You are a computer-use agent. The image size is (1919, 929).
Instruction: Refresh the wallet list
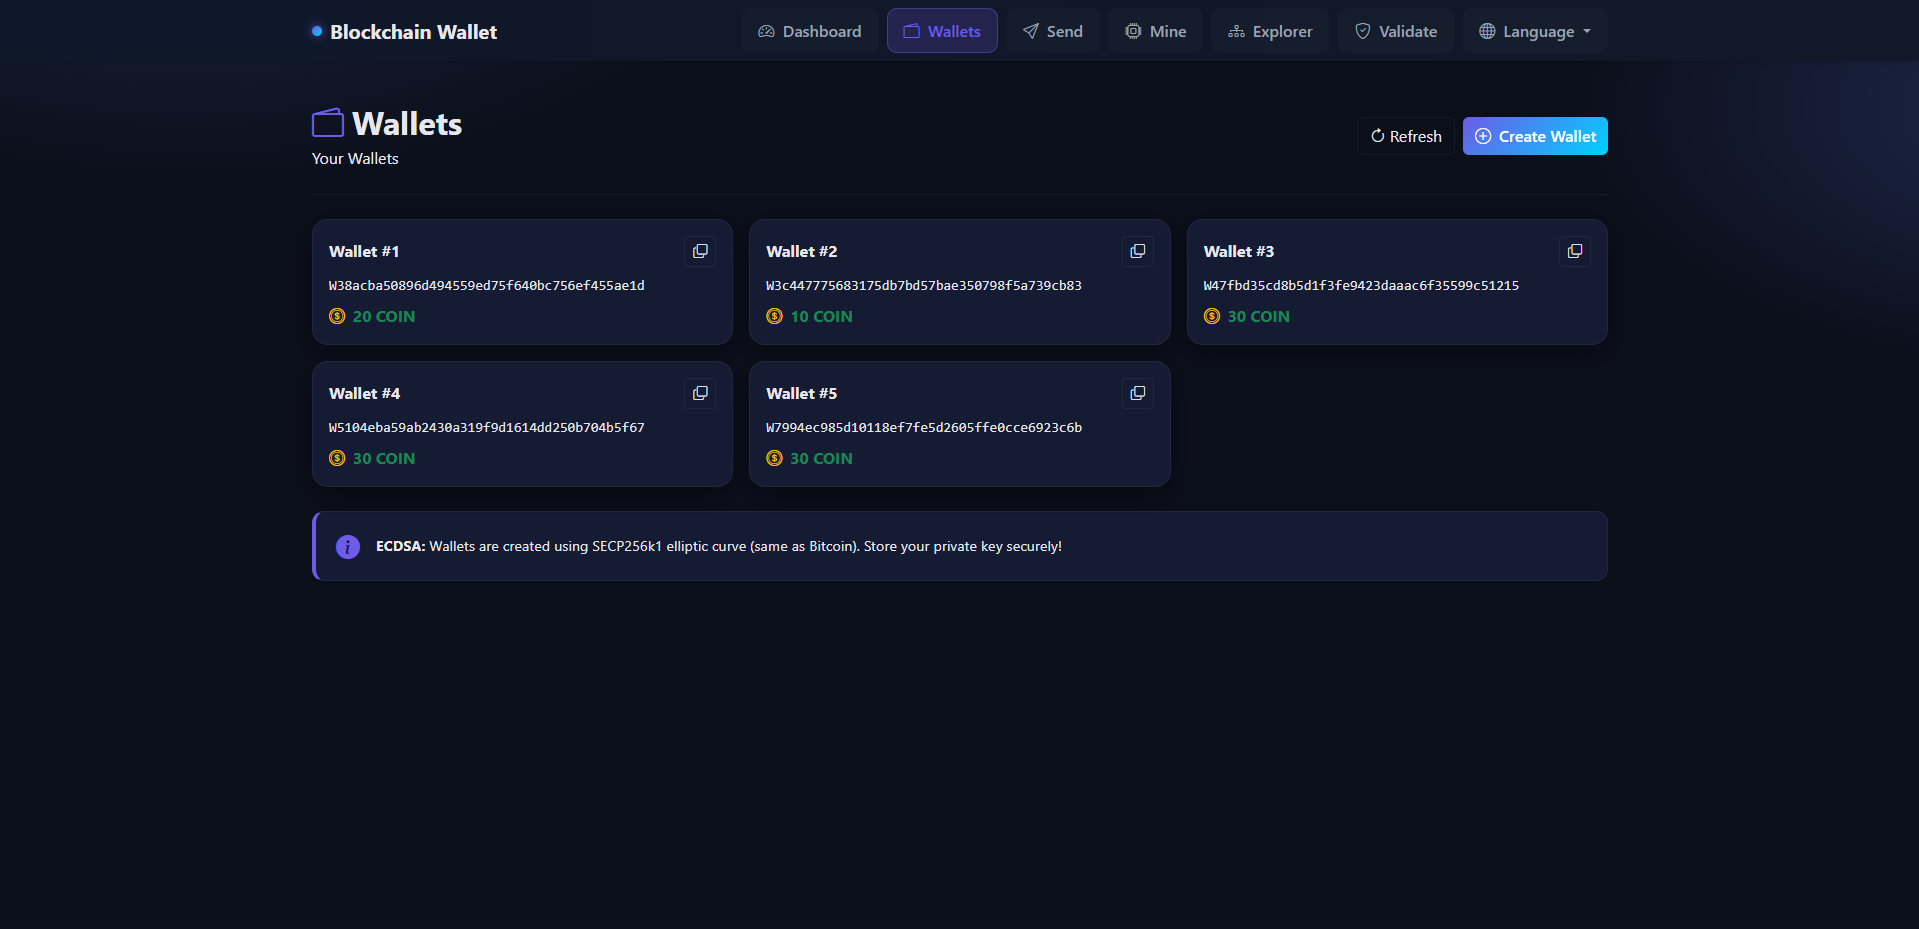pyautogui.click(x=1404, y=136)
